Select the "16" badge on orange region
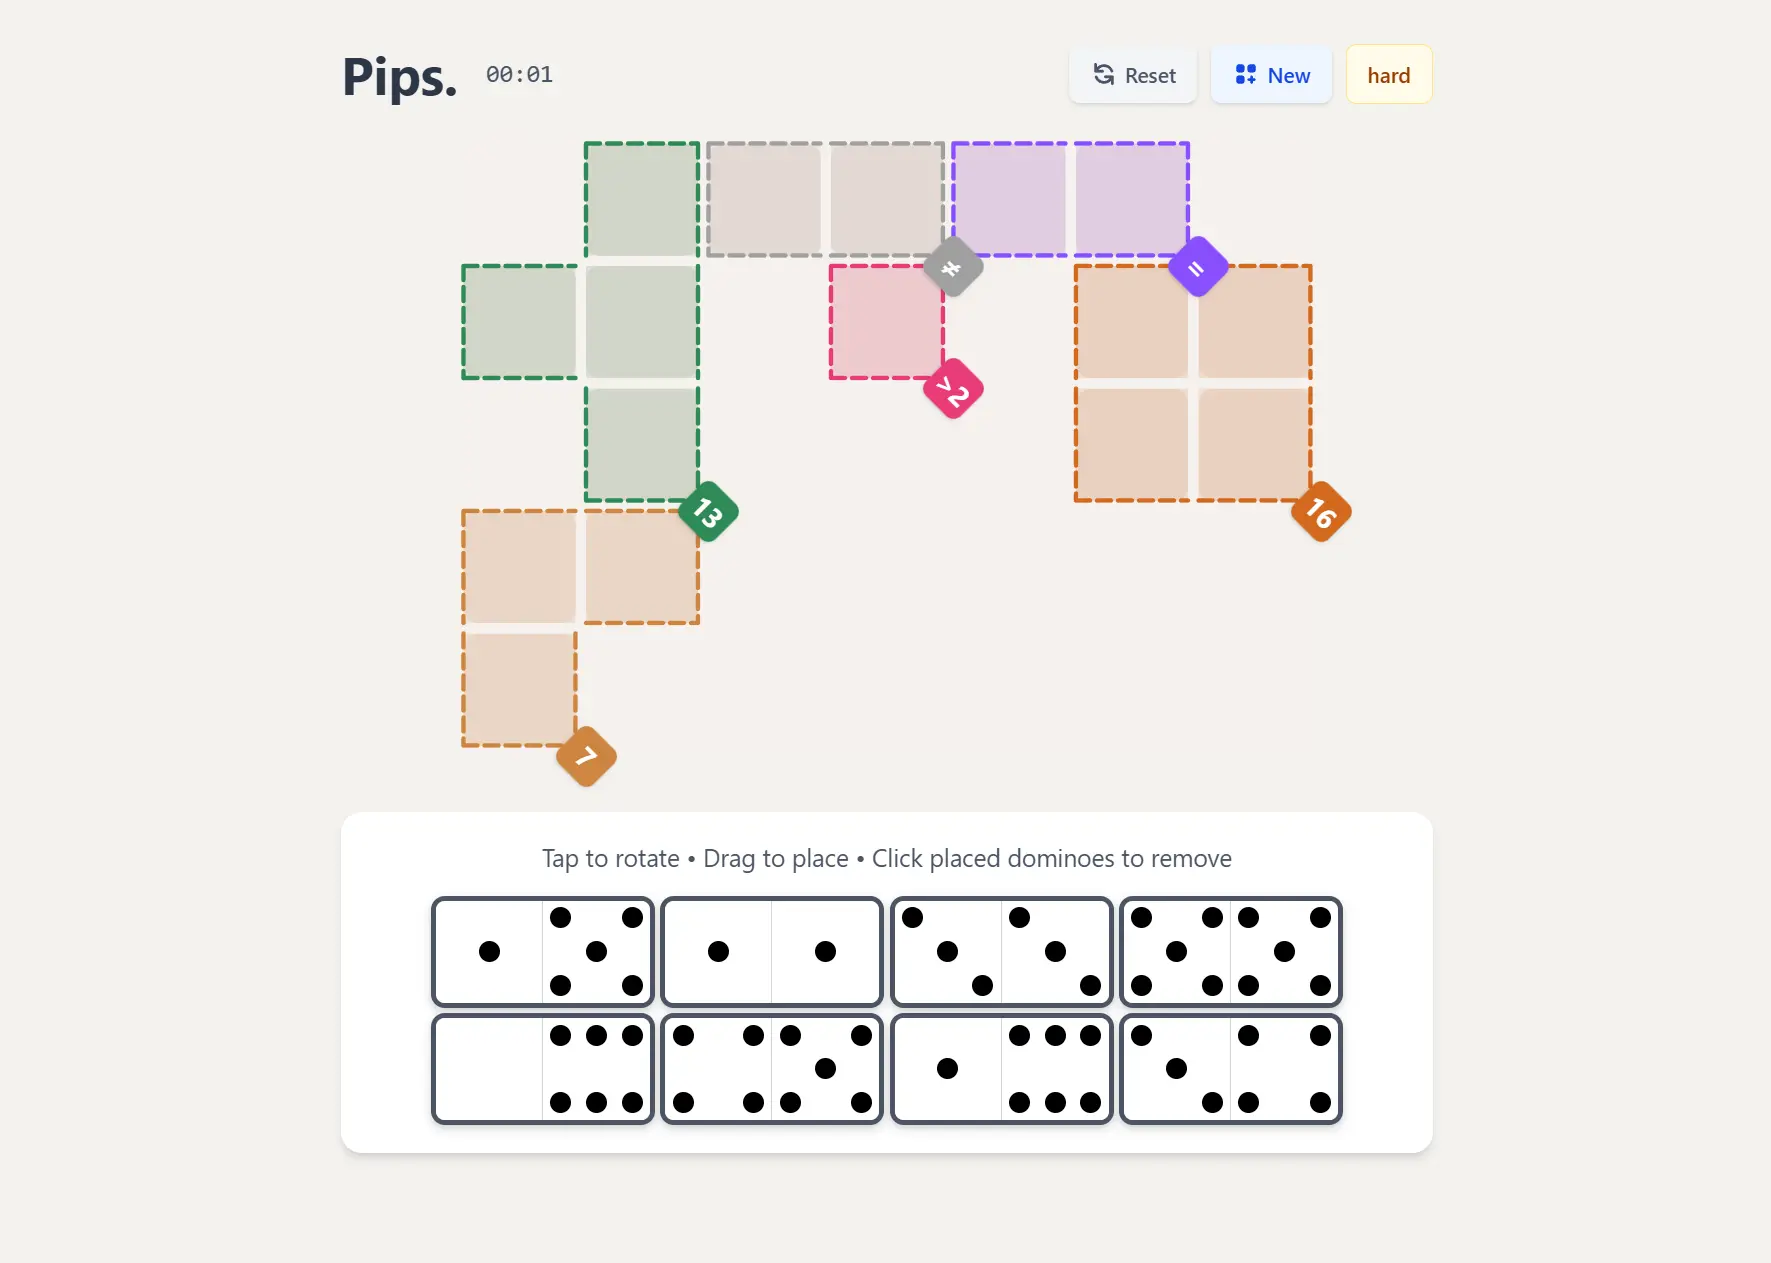Screen dimensions: 1771x1263 [x=1319, y=513]
